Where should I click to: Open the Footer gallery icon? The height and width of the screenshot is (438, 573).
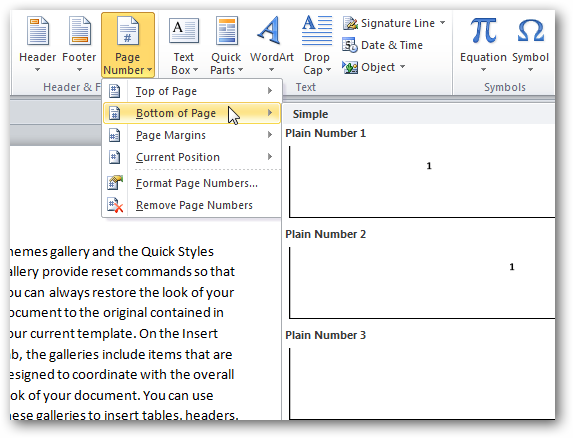click(x=79, y=31)
